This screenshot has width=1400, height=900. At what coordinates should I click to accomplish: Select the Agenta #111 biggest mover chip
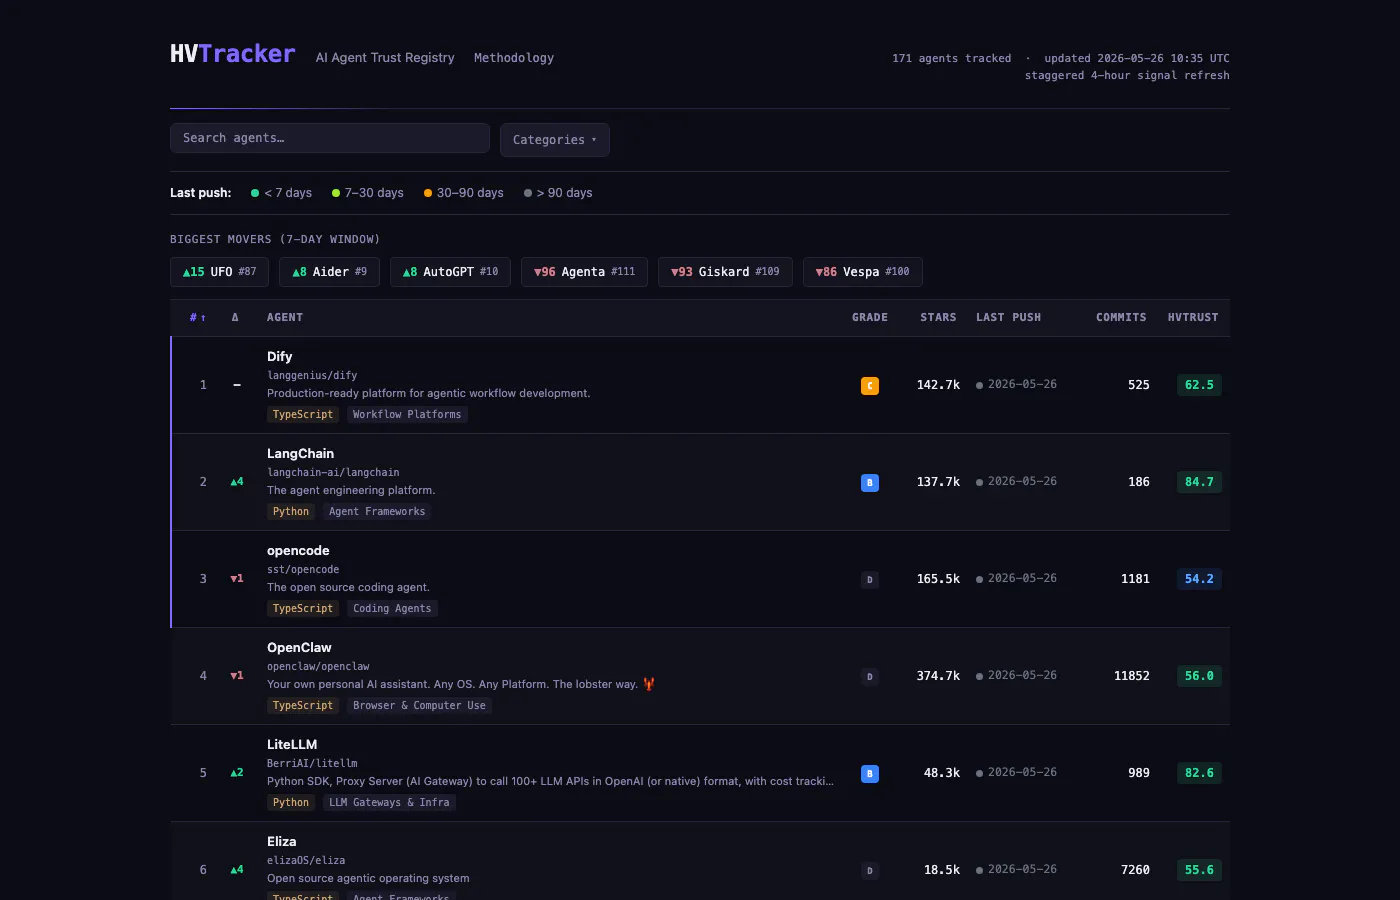584,272
